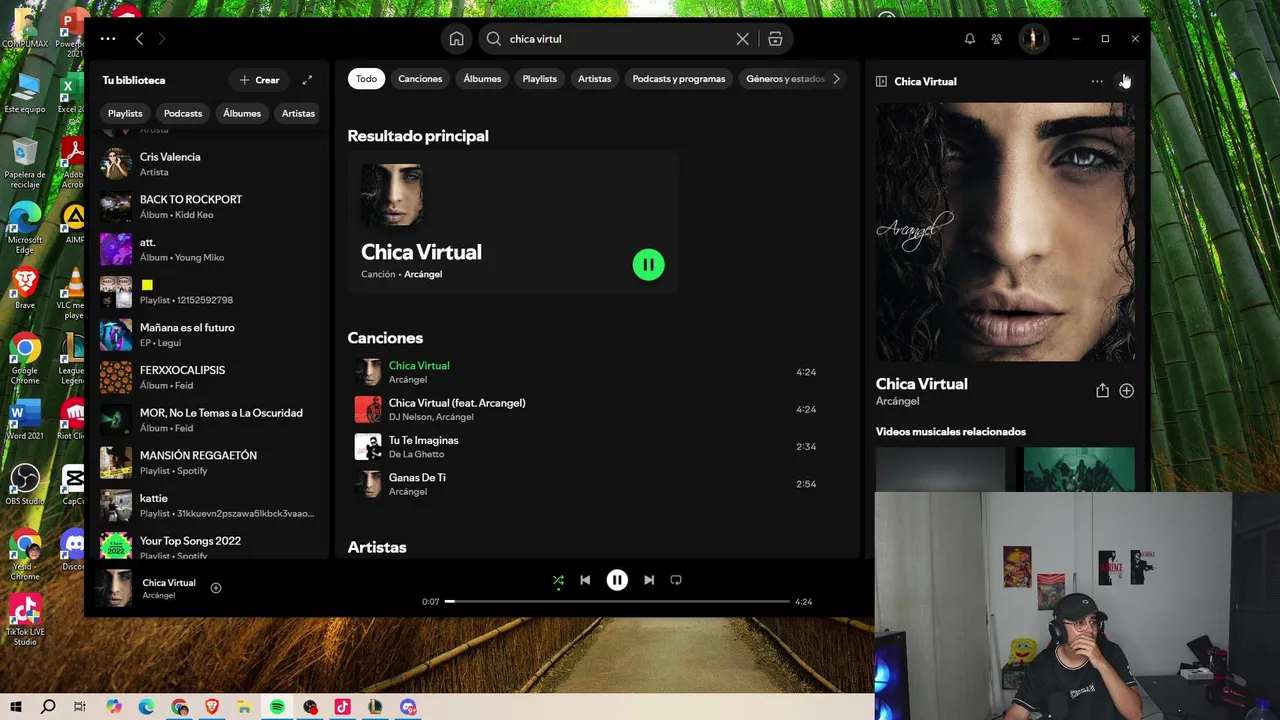The image size is (1280, 720).
Task: Open DJ Nelson, Arcángel artist link
Action: point(431,417)
